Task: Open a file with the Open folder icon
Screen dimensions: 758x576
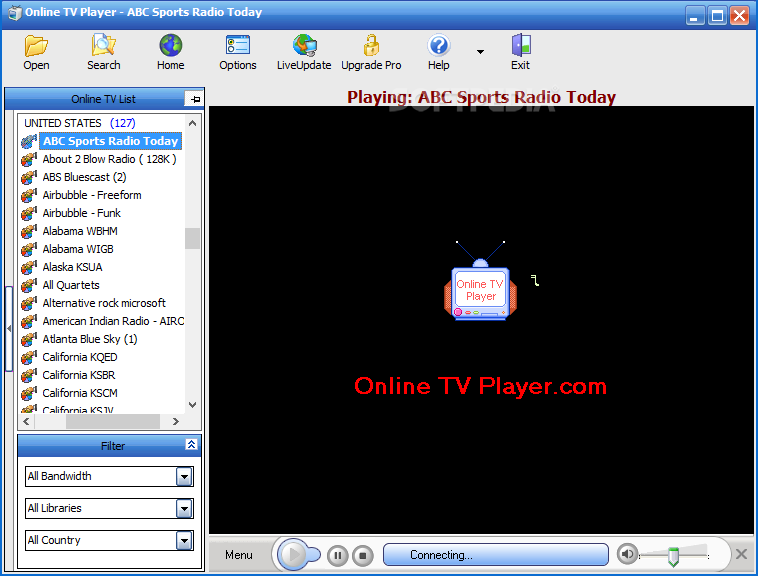Action: [36, 52]
